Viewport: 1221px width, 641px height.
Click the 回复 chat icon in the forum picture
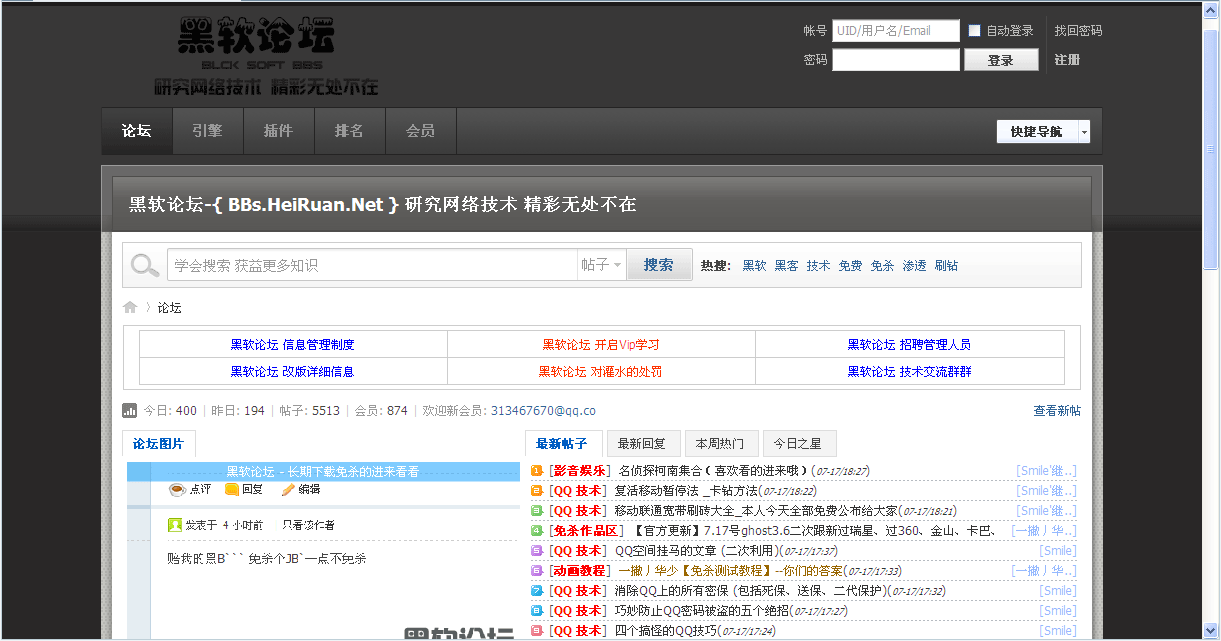click(x=232, y=489)
